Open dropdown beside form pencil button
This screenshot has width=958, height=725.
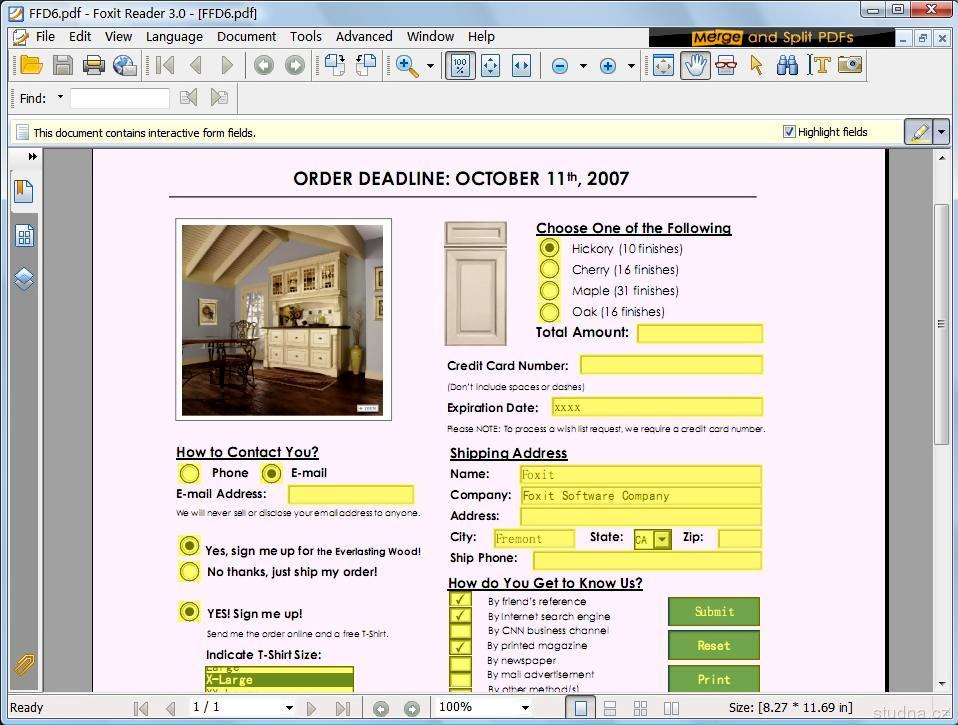[942, 132]
